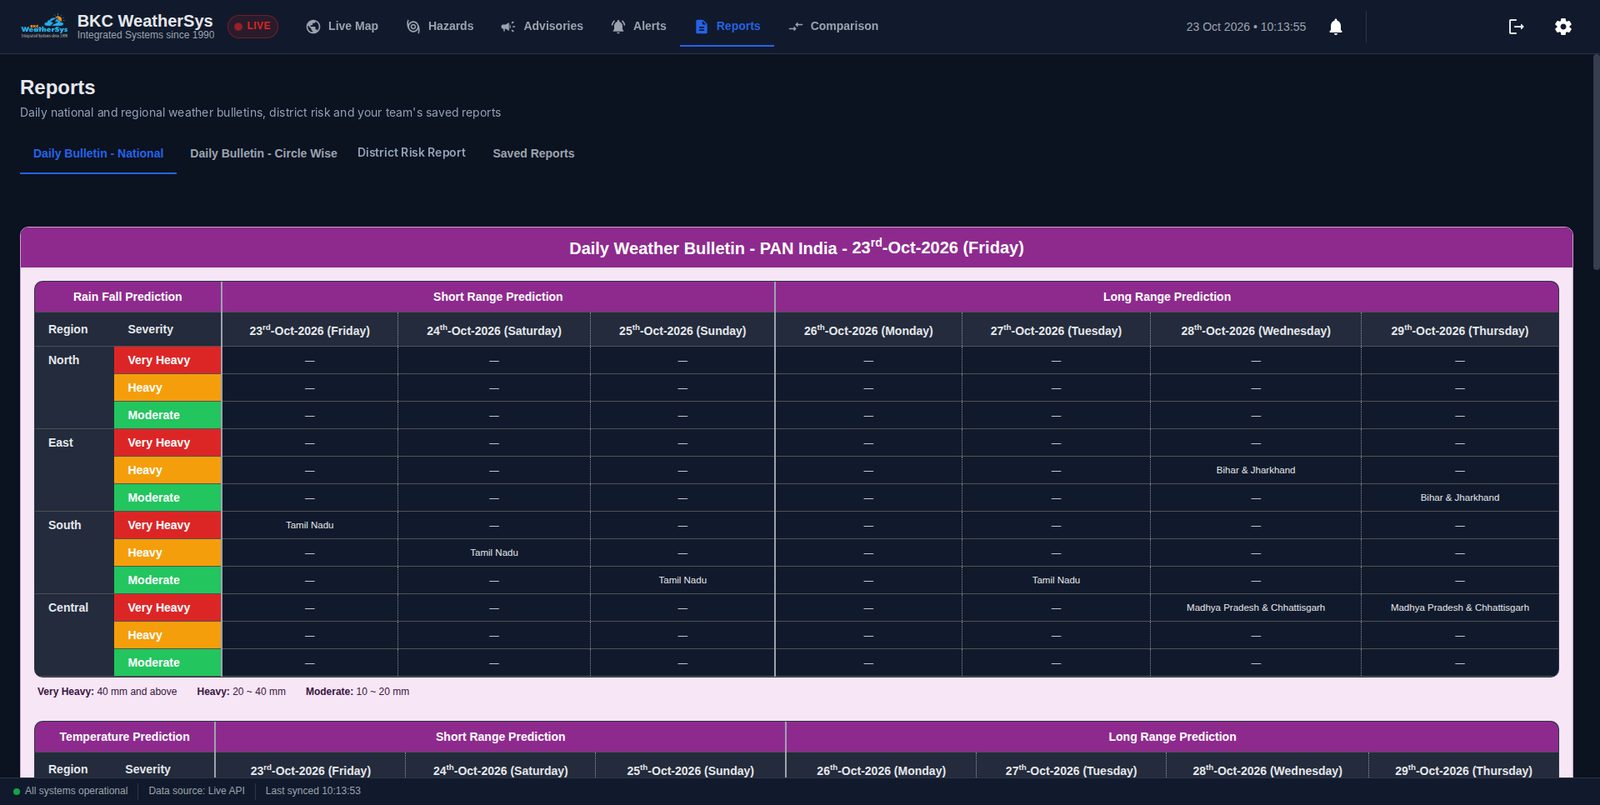Click East region Heavy severity cell
1600x805 pixels.
[167, 470]
